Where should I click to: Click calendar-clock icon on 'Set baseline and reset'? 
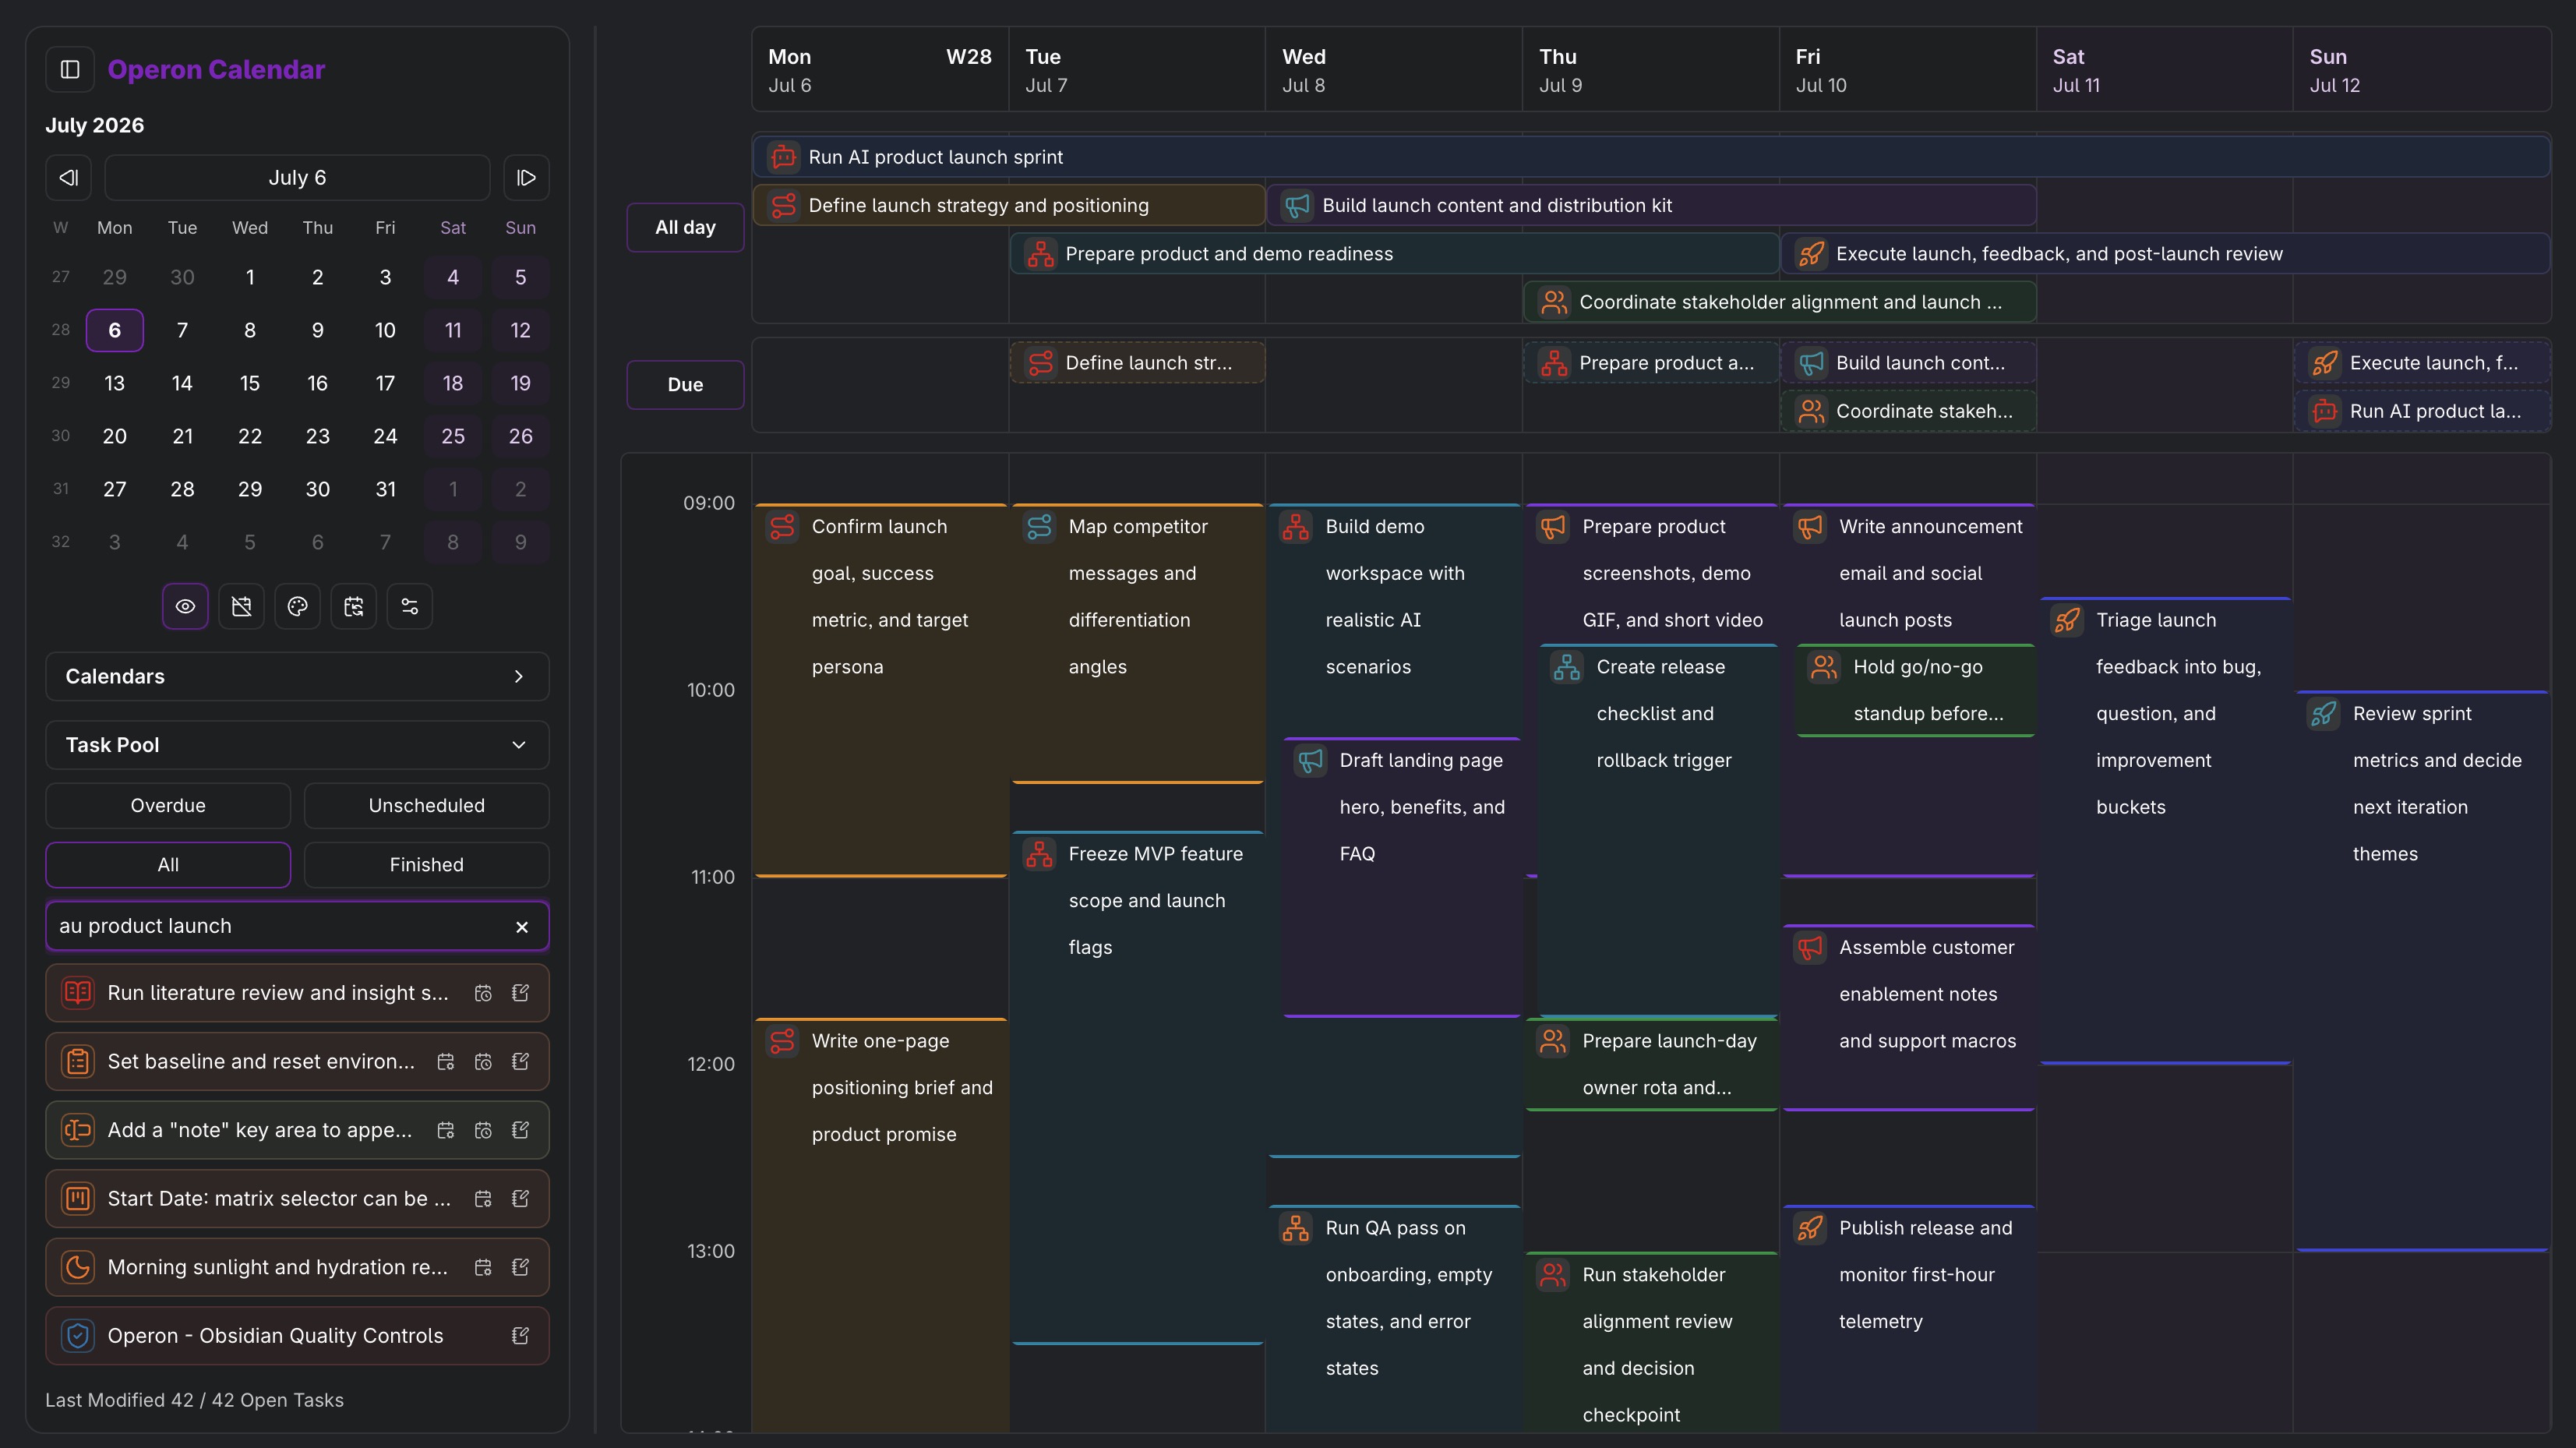(x=483, y=1062)
